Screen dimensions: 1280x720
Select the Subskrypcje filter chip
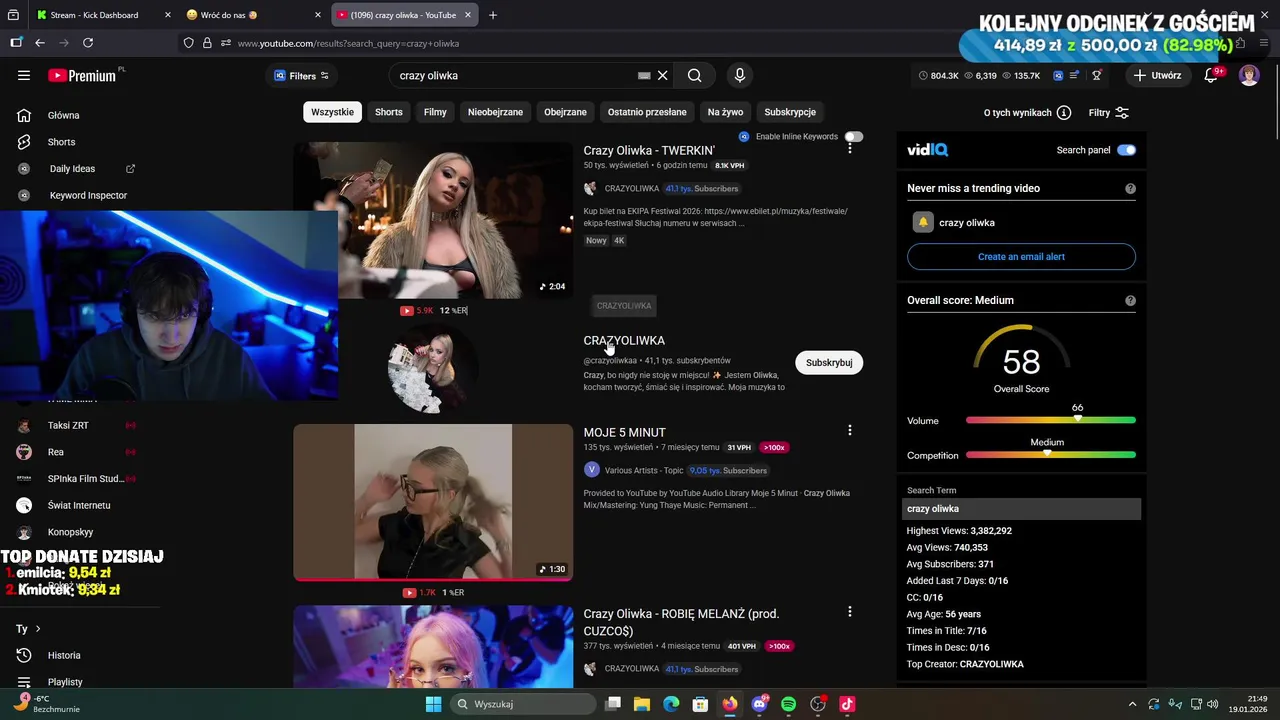click(x=790, y=112)
